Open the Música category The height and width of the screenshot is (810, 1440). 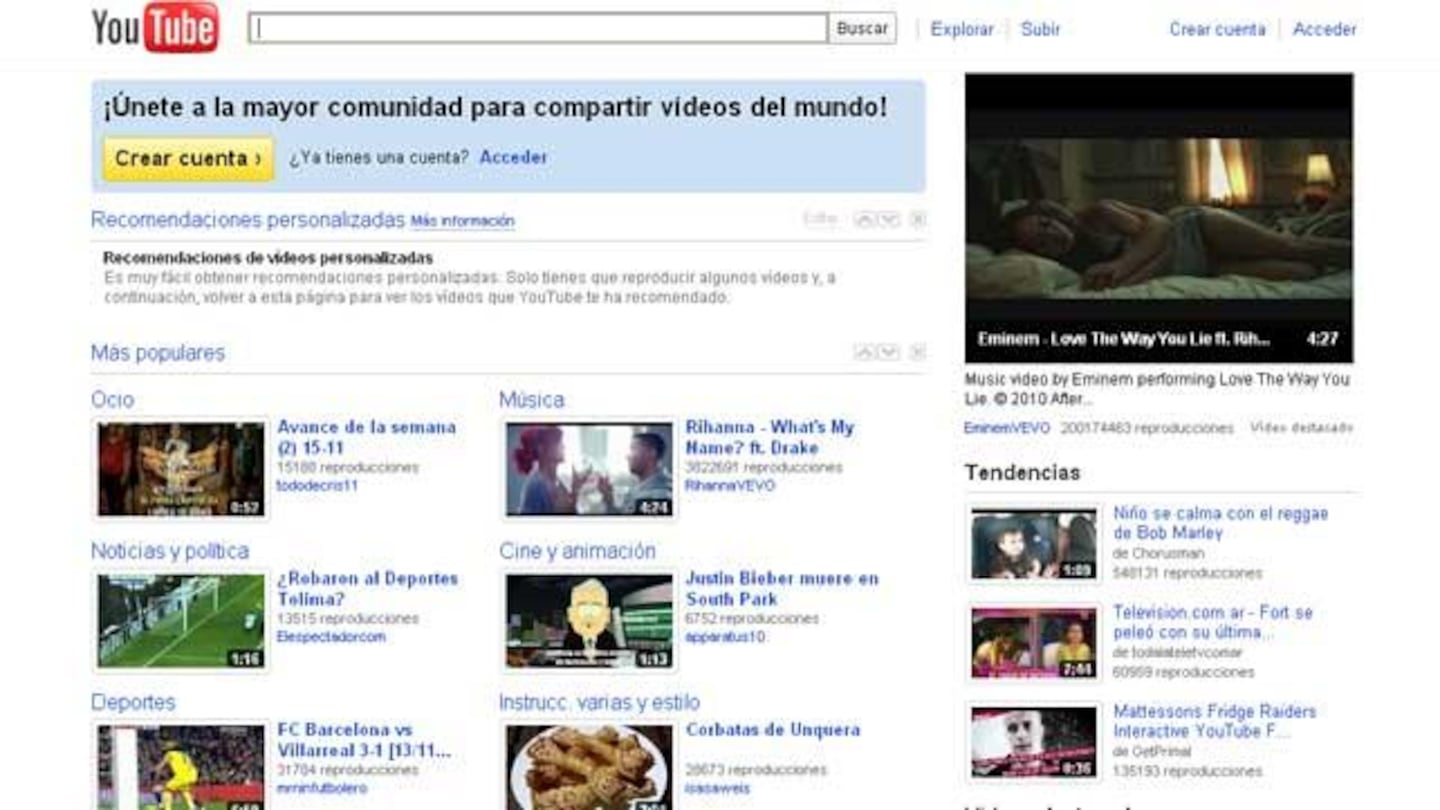click(x=531, y=400)
